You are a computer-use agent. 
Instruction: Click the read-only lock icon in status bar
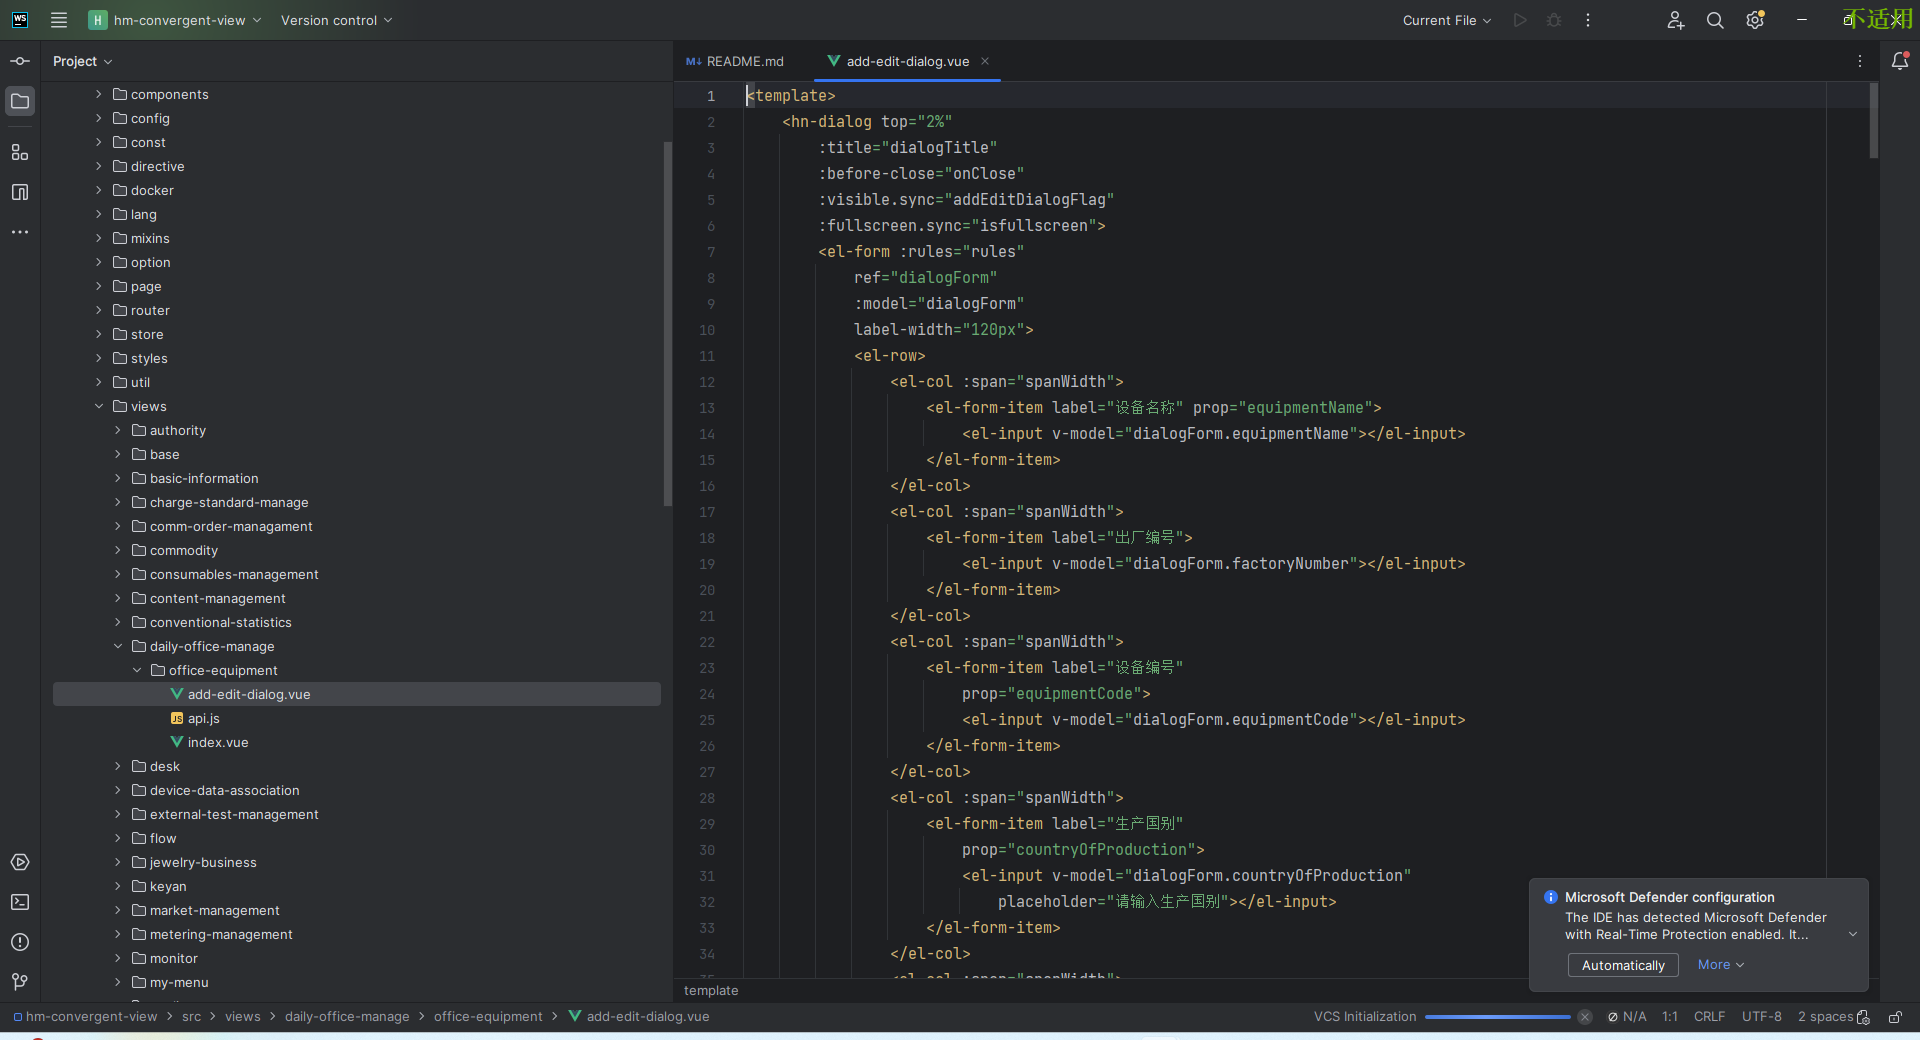click(1895, 1017)
